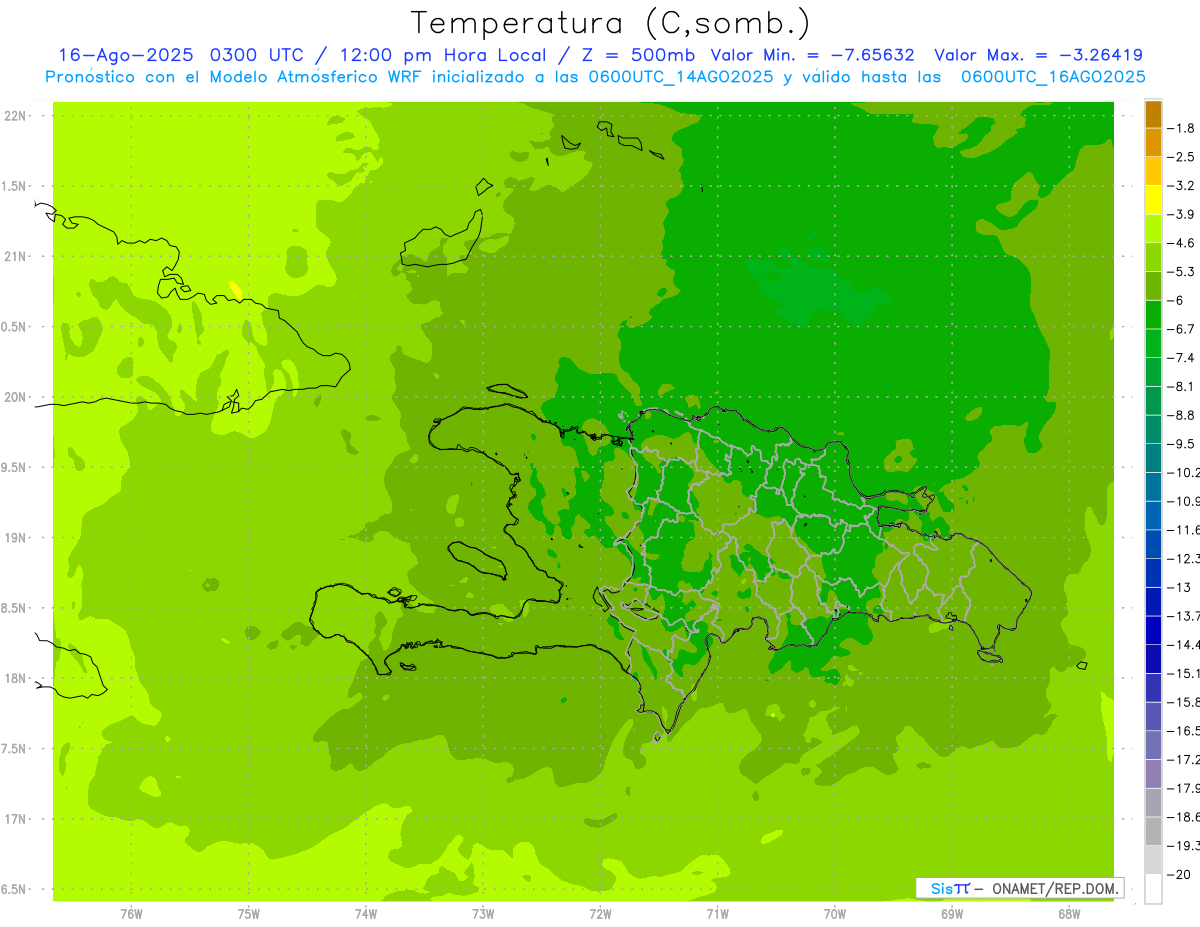
Task: Click the 1.5N latitude label
Action: tap(14, 186)
